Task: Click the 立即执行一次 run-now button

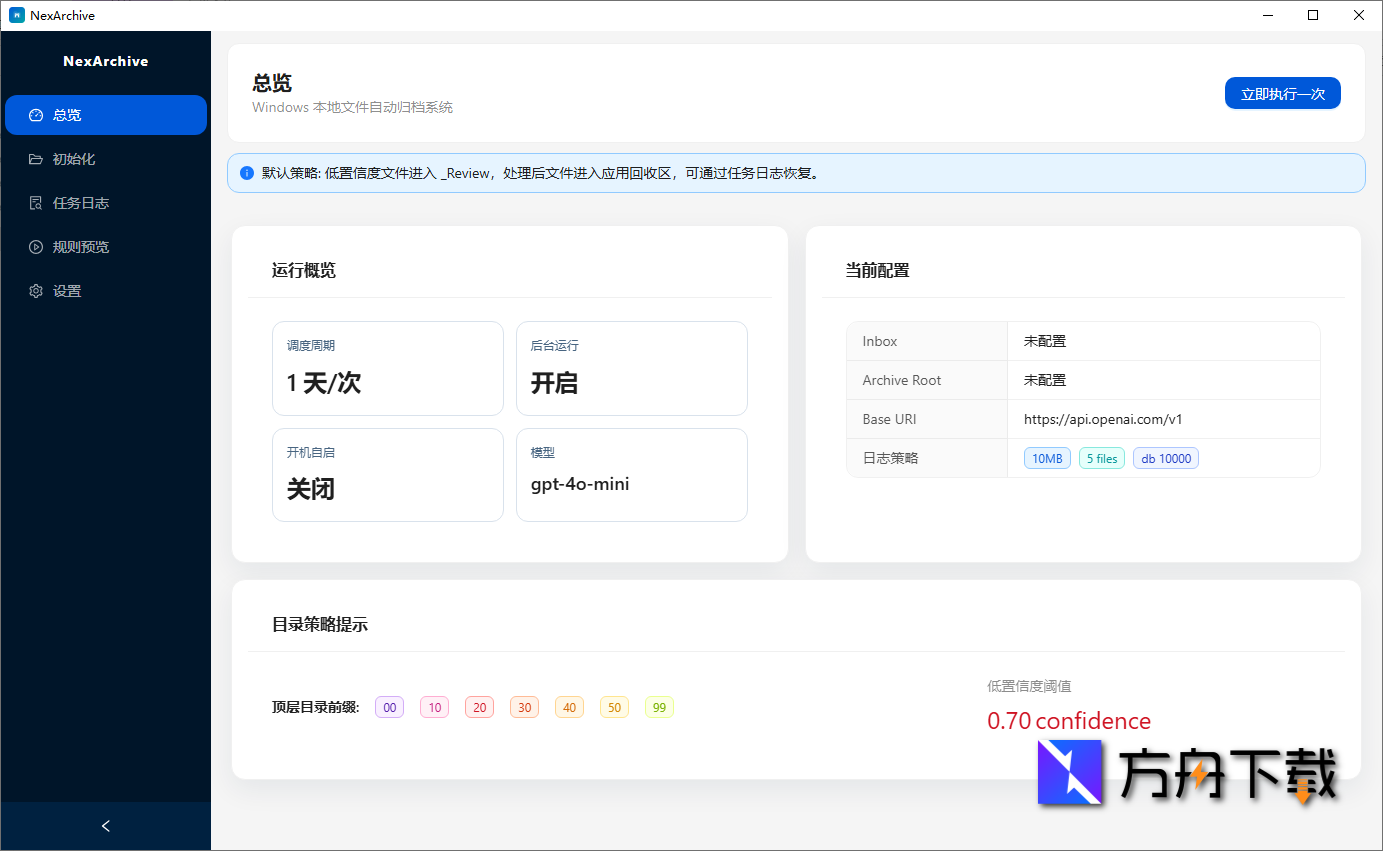Action: [1282, 92]
